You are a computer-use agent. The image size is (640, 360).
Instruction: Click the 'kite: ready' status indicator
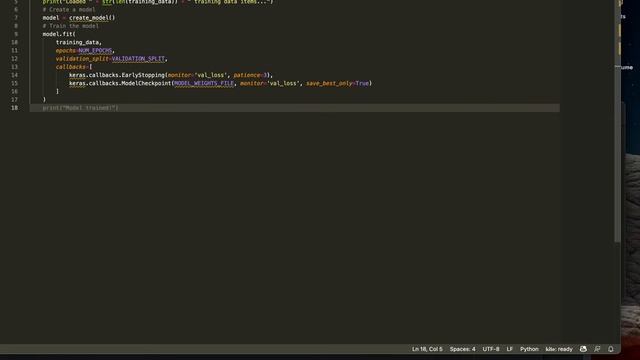[559, 349]
